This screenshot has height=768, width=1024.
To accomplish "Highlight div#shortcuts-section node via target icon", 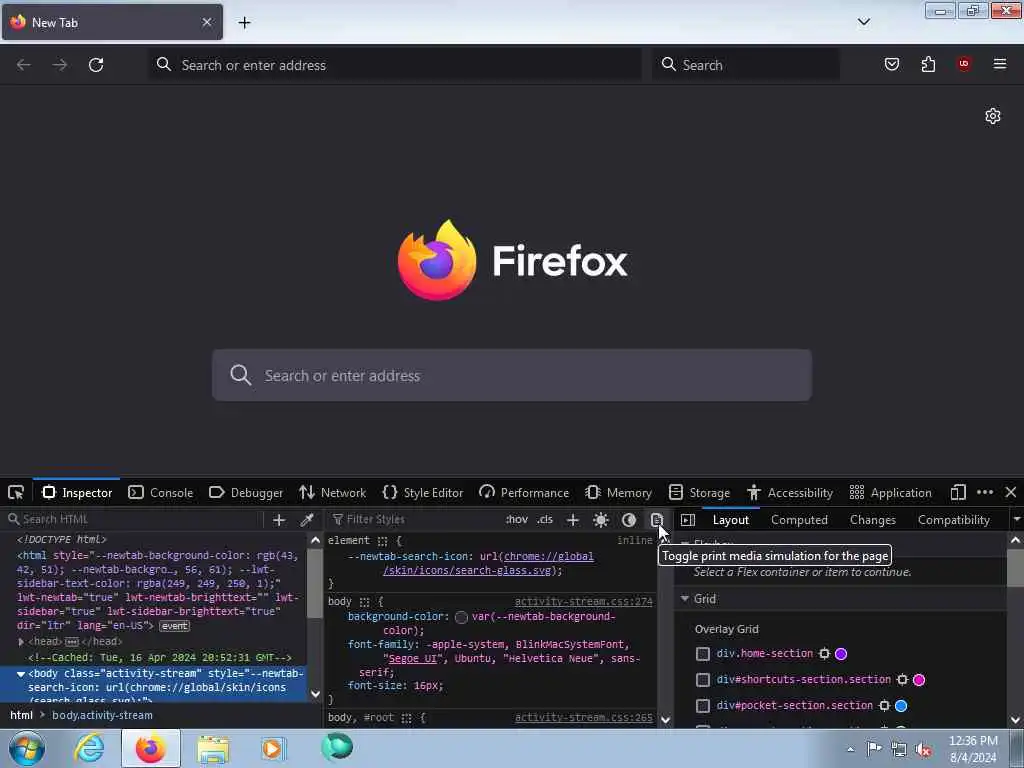I will coord(903,680).
